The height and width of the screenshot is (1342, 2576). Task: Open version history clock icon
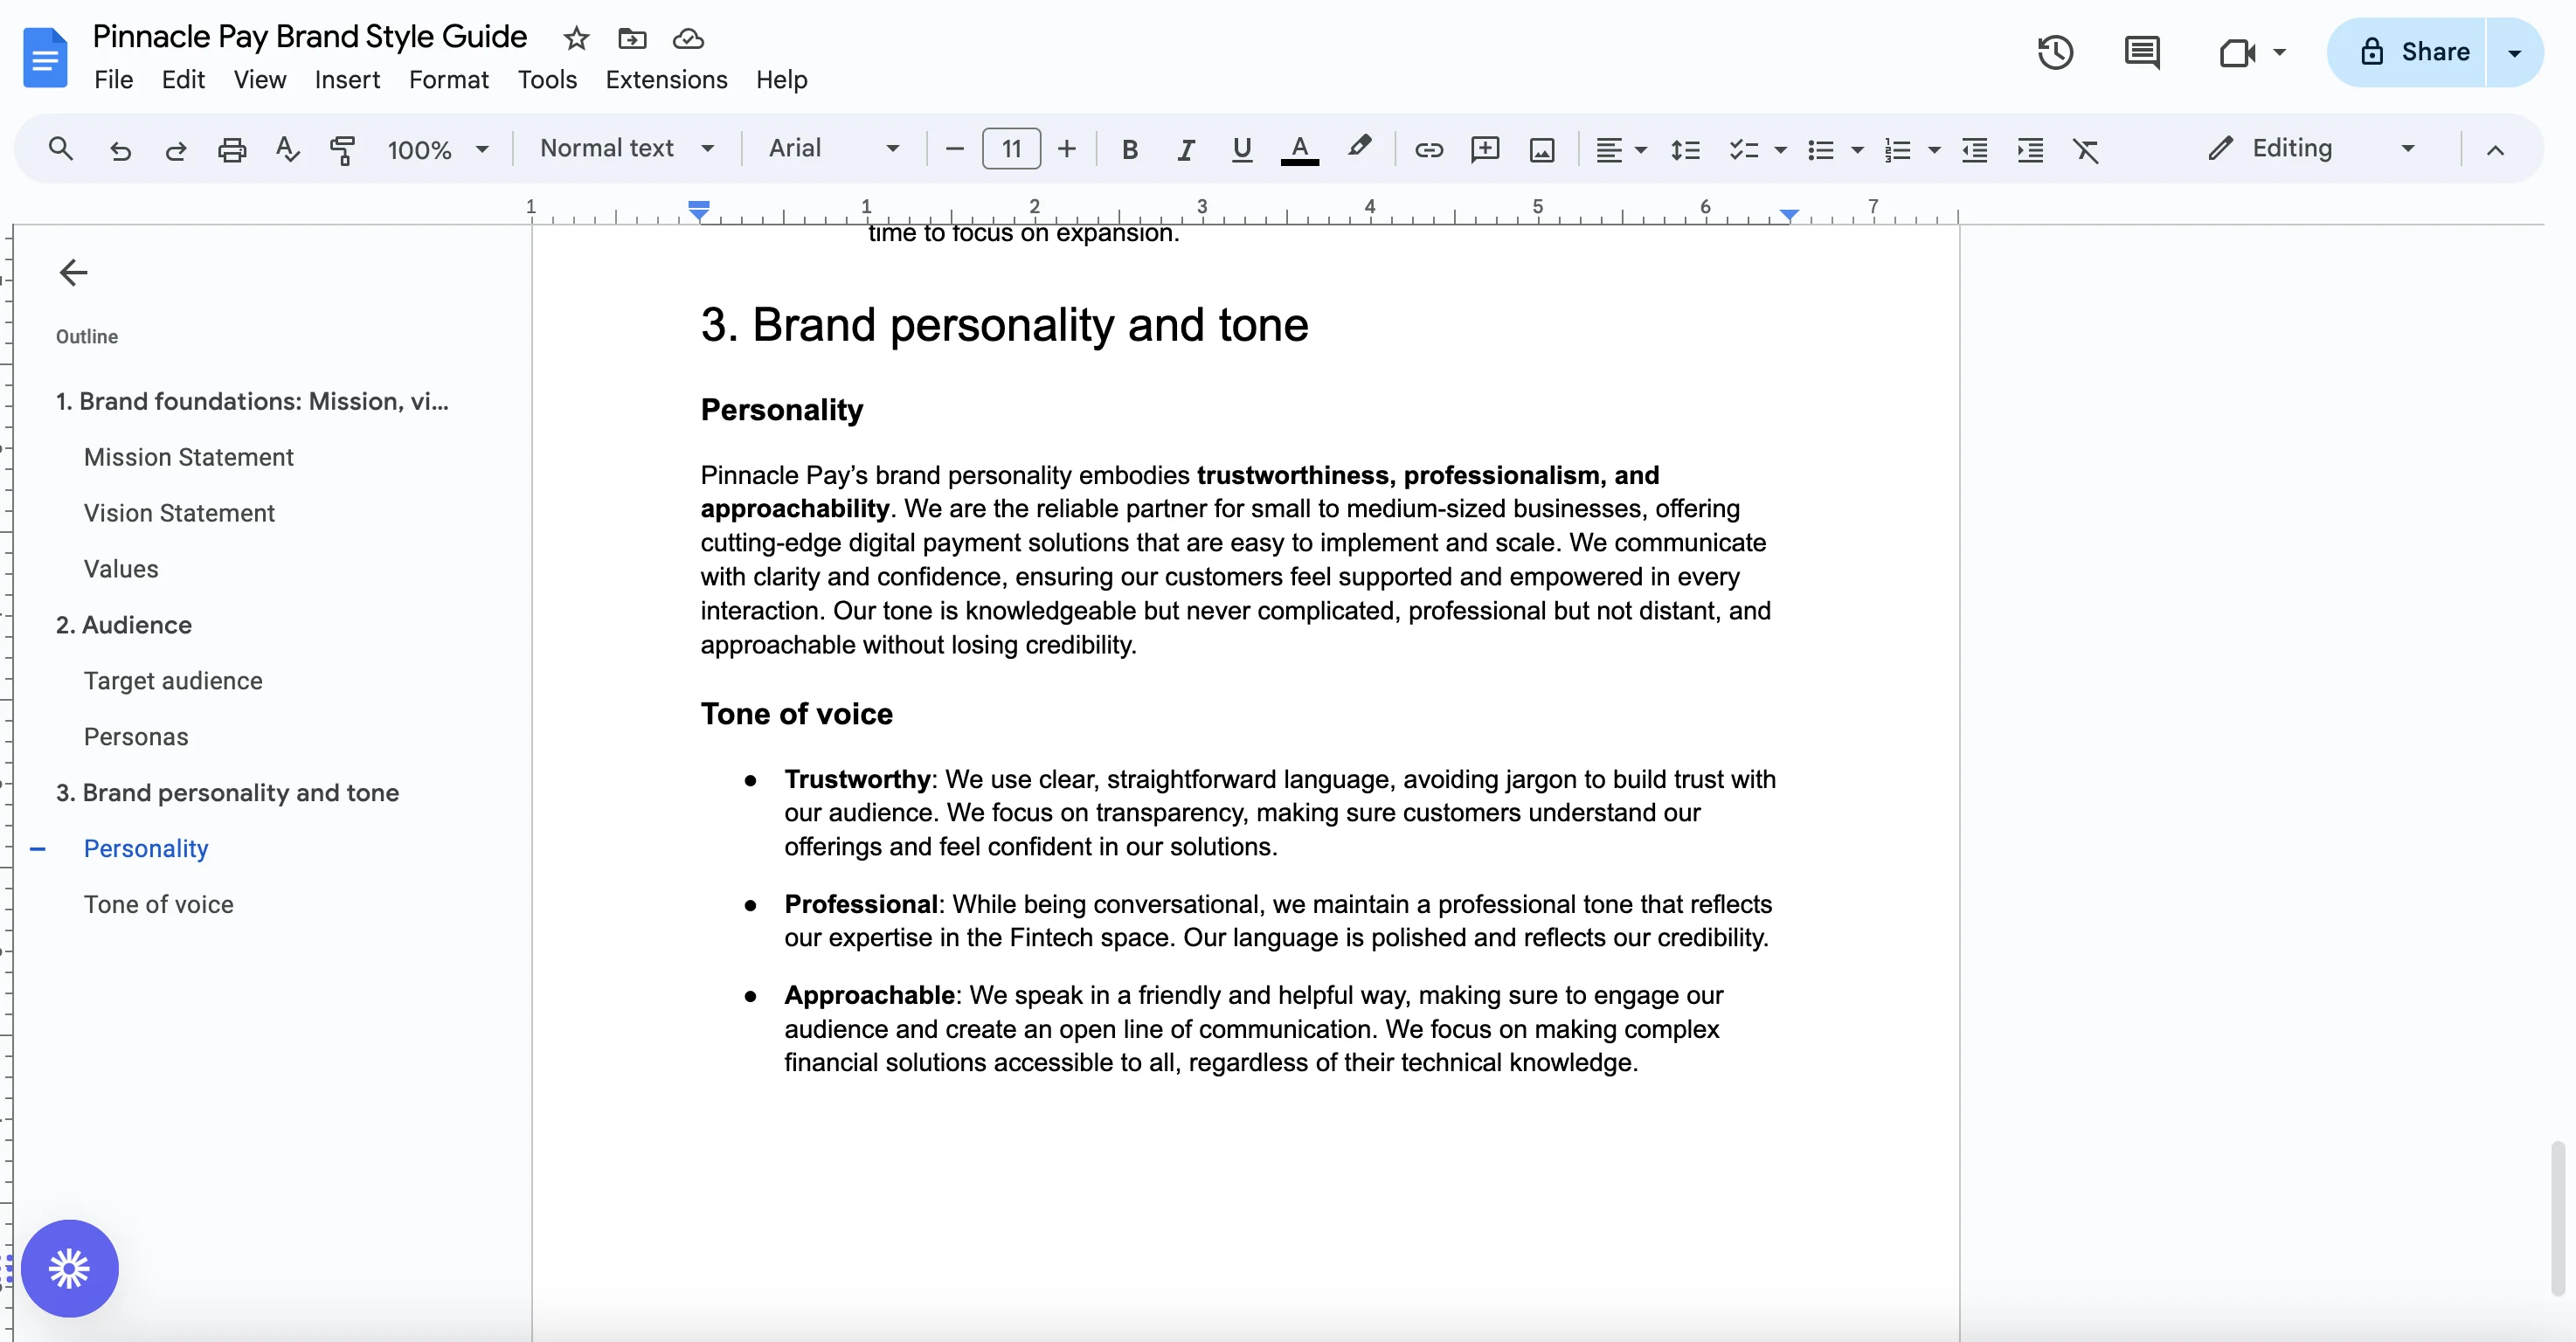2055,52
